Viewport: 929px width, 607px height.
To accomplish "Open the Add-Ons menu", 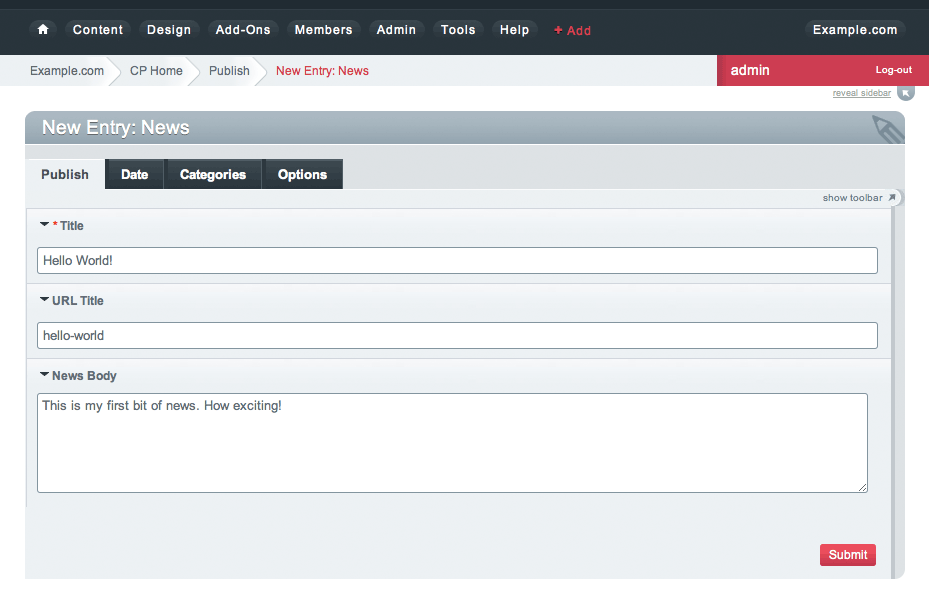I will coord(242,30).
